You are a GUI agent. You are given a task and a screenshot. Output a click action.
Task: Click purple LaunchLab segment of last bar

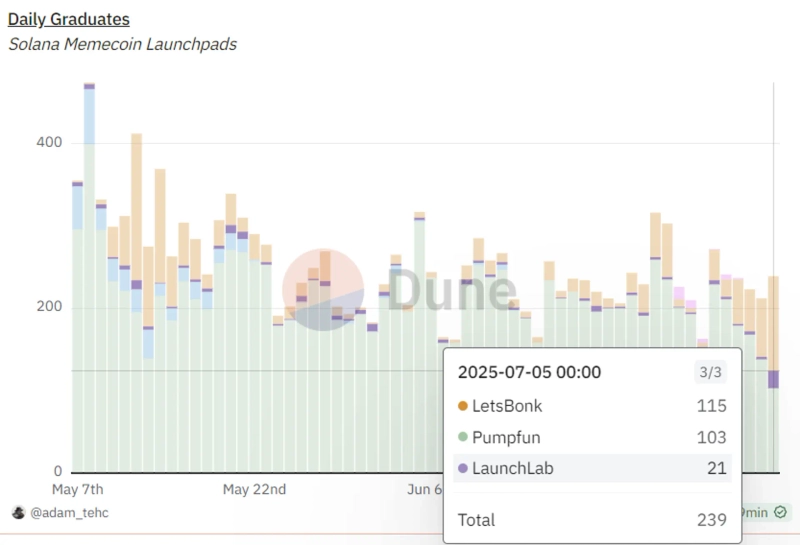(x=773, y=379)
